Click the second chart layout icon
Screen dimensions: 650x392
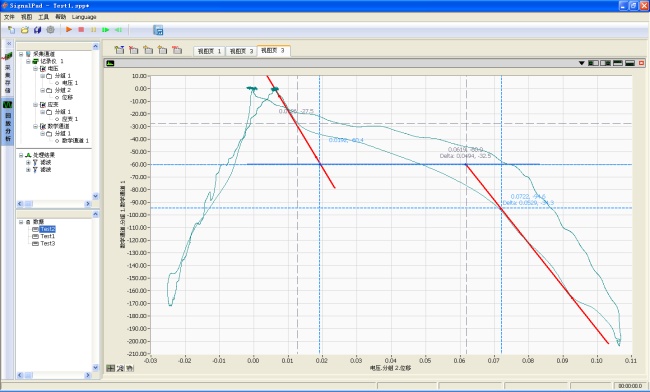point(606,63)
